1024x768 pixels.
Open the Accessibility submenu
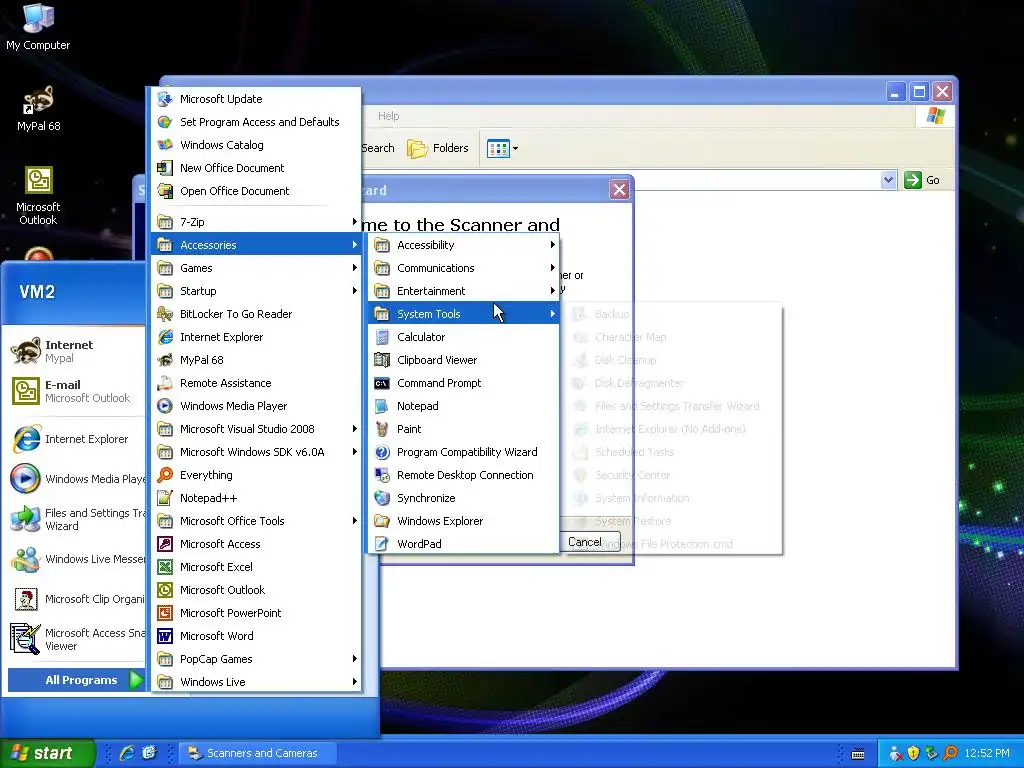[464, 245]
